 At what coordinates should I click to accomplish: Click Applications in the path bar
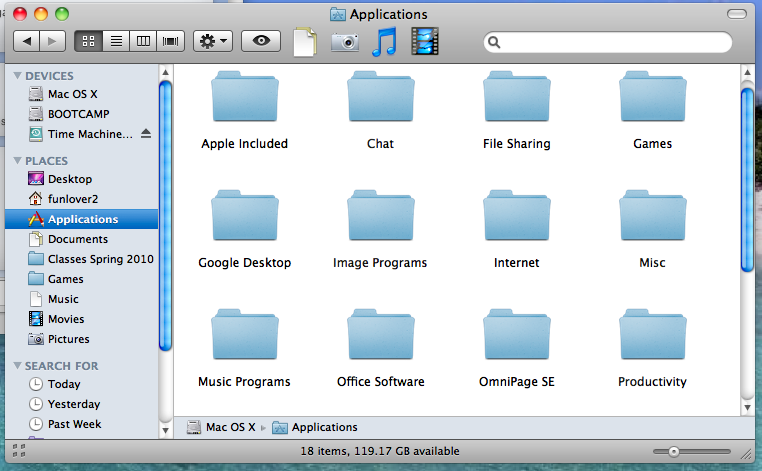coord(315,427)
